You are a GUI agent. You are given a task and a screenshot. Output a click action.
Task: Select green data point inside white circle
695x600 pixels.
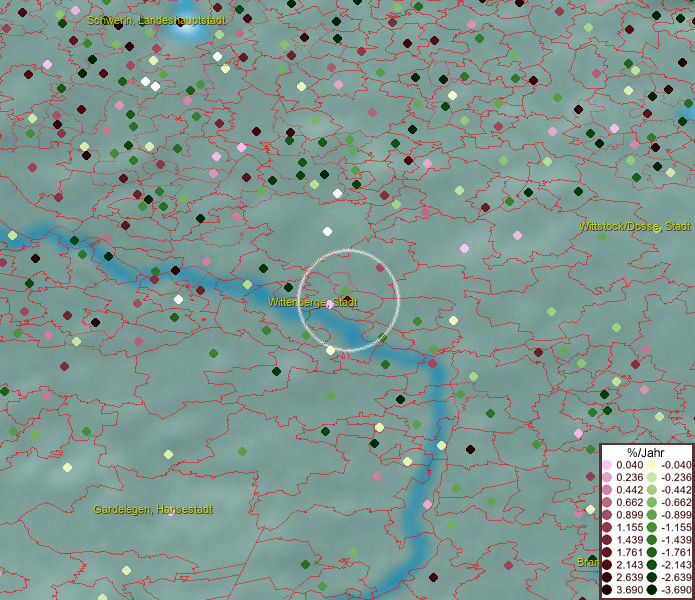(x=346, y=292)
